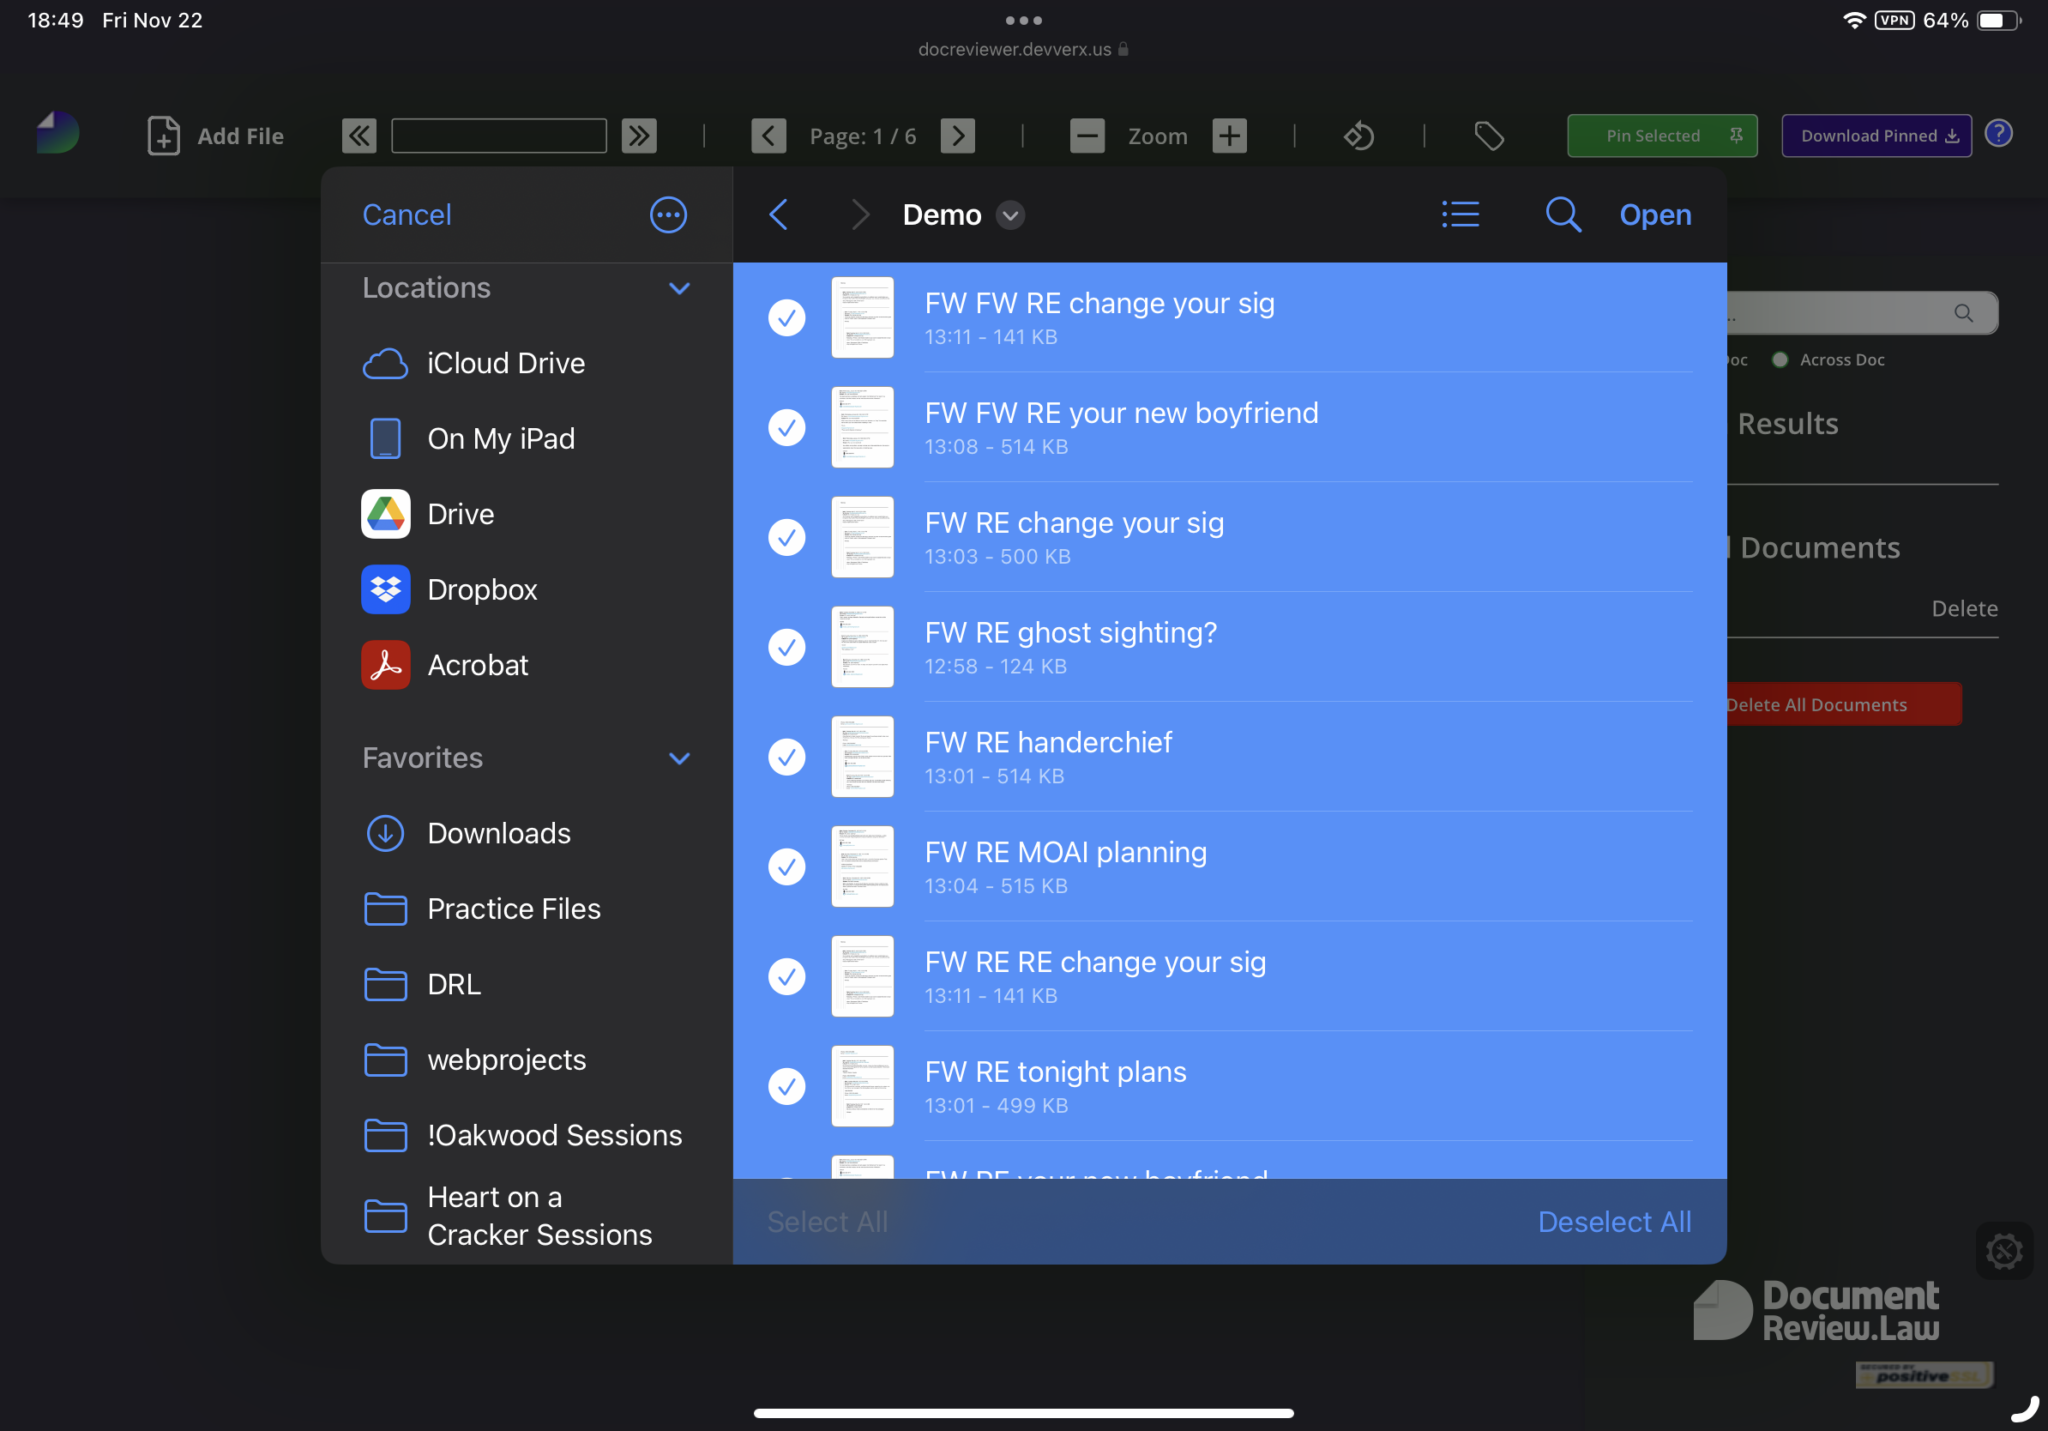Click the search magnifier in file picker
Image resolution: width=2048 pixels, height=1431 pixels.
(1563, 215)
